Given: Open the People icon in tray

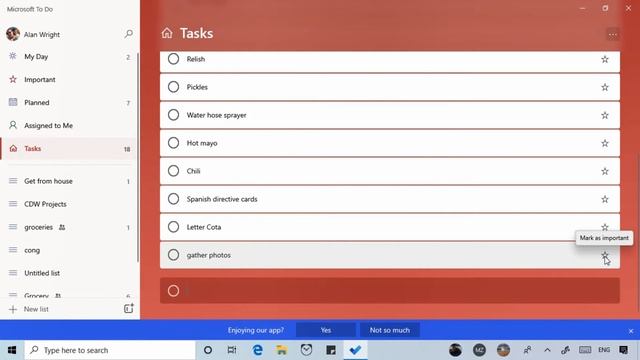Looking at the screenshot, I should point(527,350).
